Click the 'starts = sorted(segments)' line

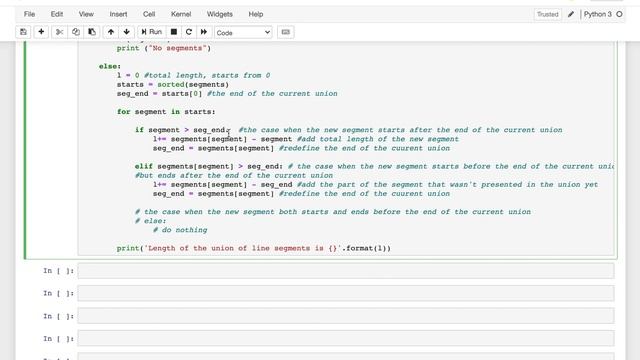coord(173,84)
